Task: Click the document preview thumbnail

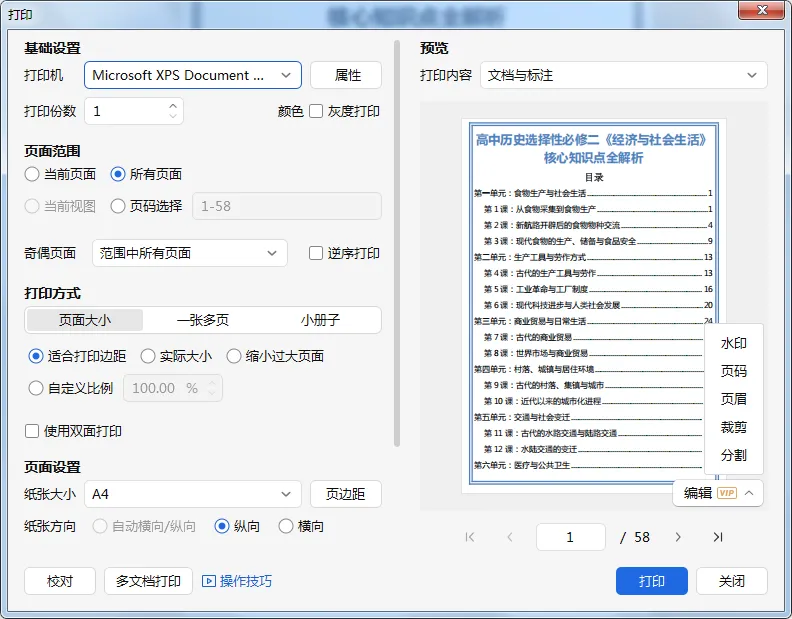Action: click(x=593, y=306)
